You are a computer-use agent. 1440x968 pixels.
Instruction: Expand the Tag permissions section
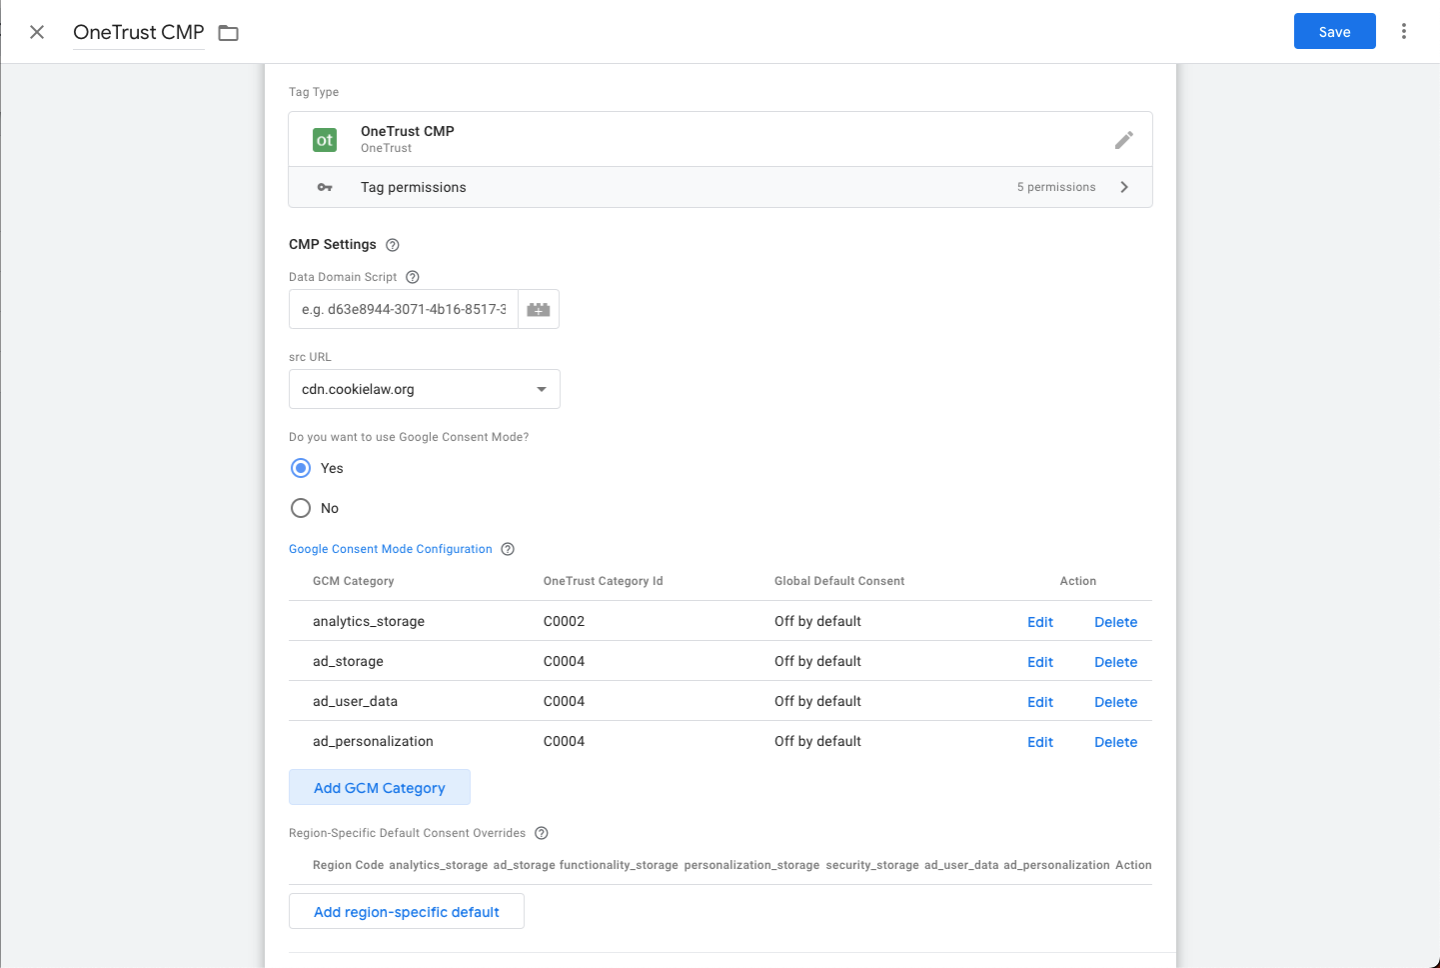(x=1124, y=187)
